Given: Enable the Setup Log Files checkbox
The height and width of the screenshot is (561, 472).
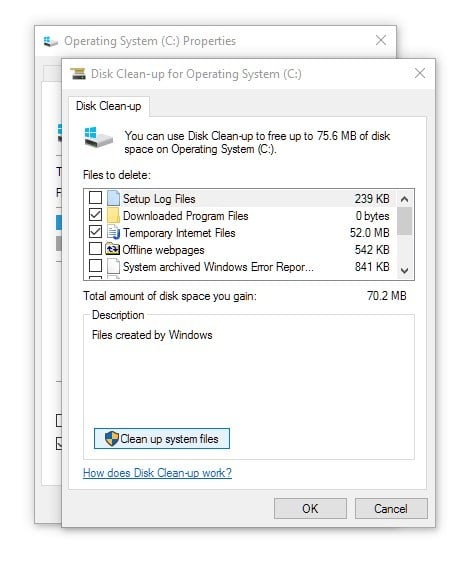Looking at the screenshot, I should 95,197.
